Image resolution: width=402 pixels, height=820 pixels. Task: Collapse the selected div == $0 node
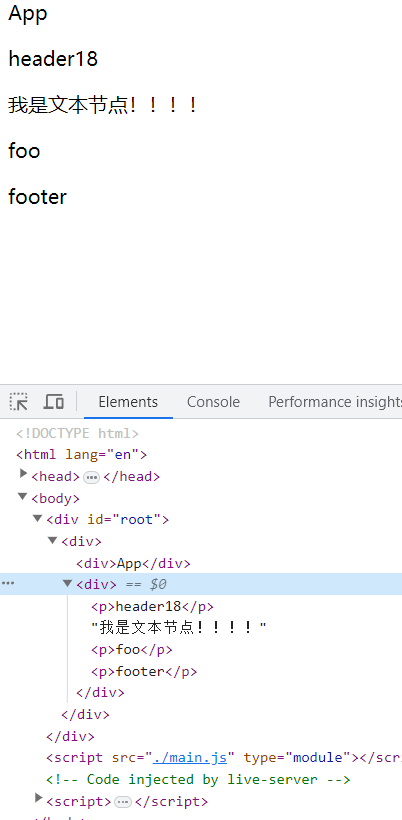point(67,583)
